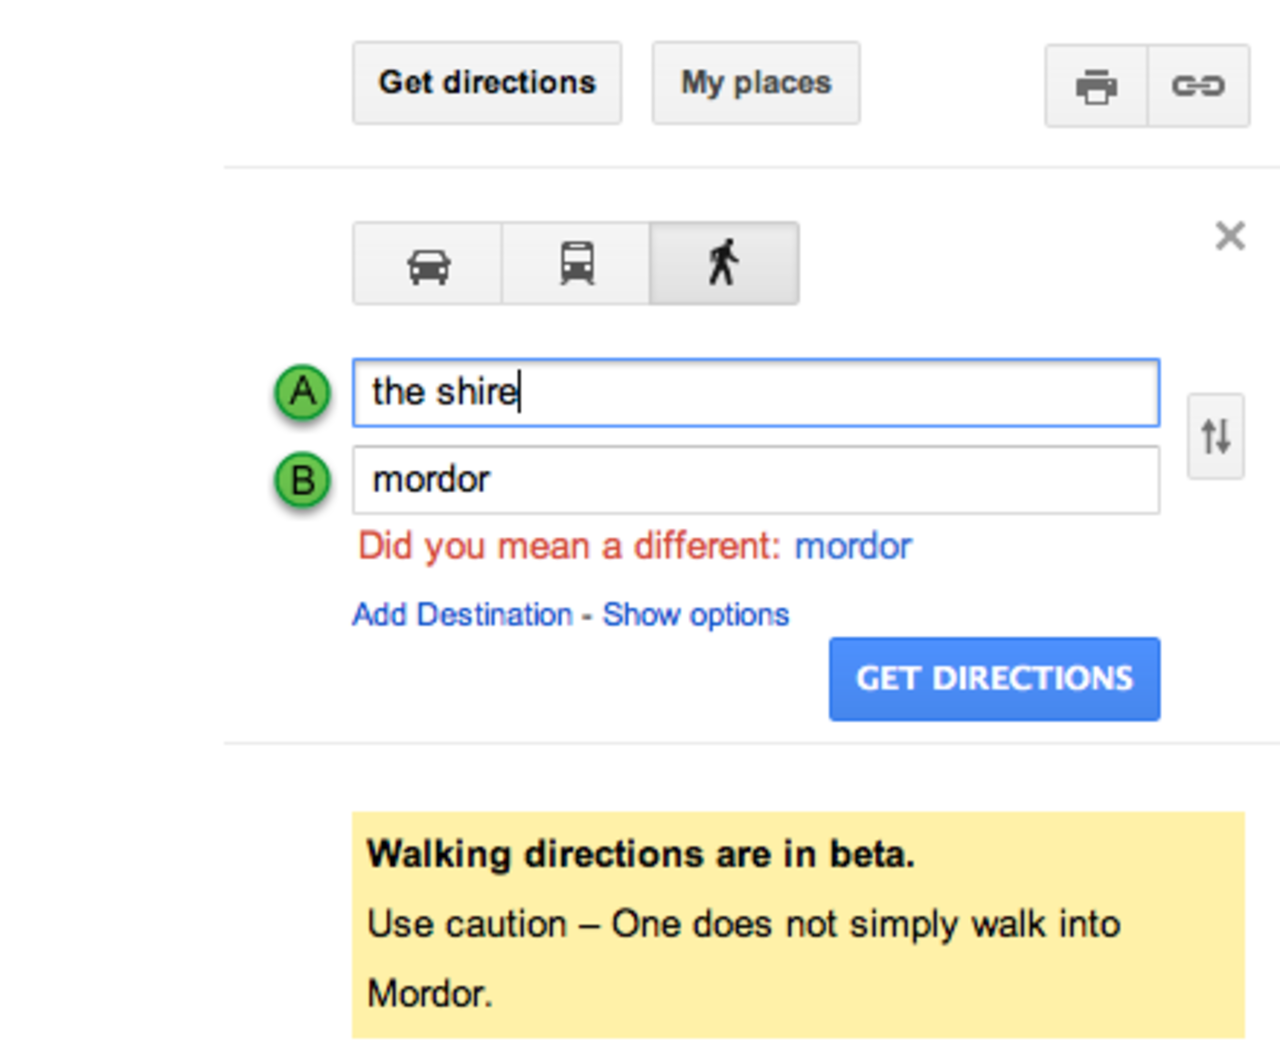
Task: Click the chain link share icon
Action: 1198,86
